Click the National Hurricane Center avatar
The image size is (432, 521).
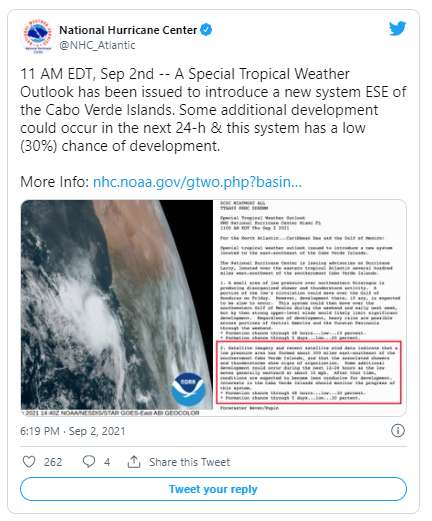(38, 37)
